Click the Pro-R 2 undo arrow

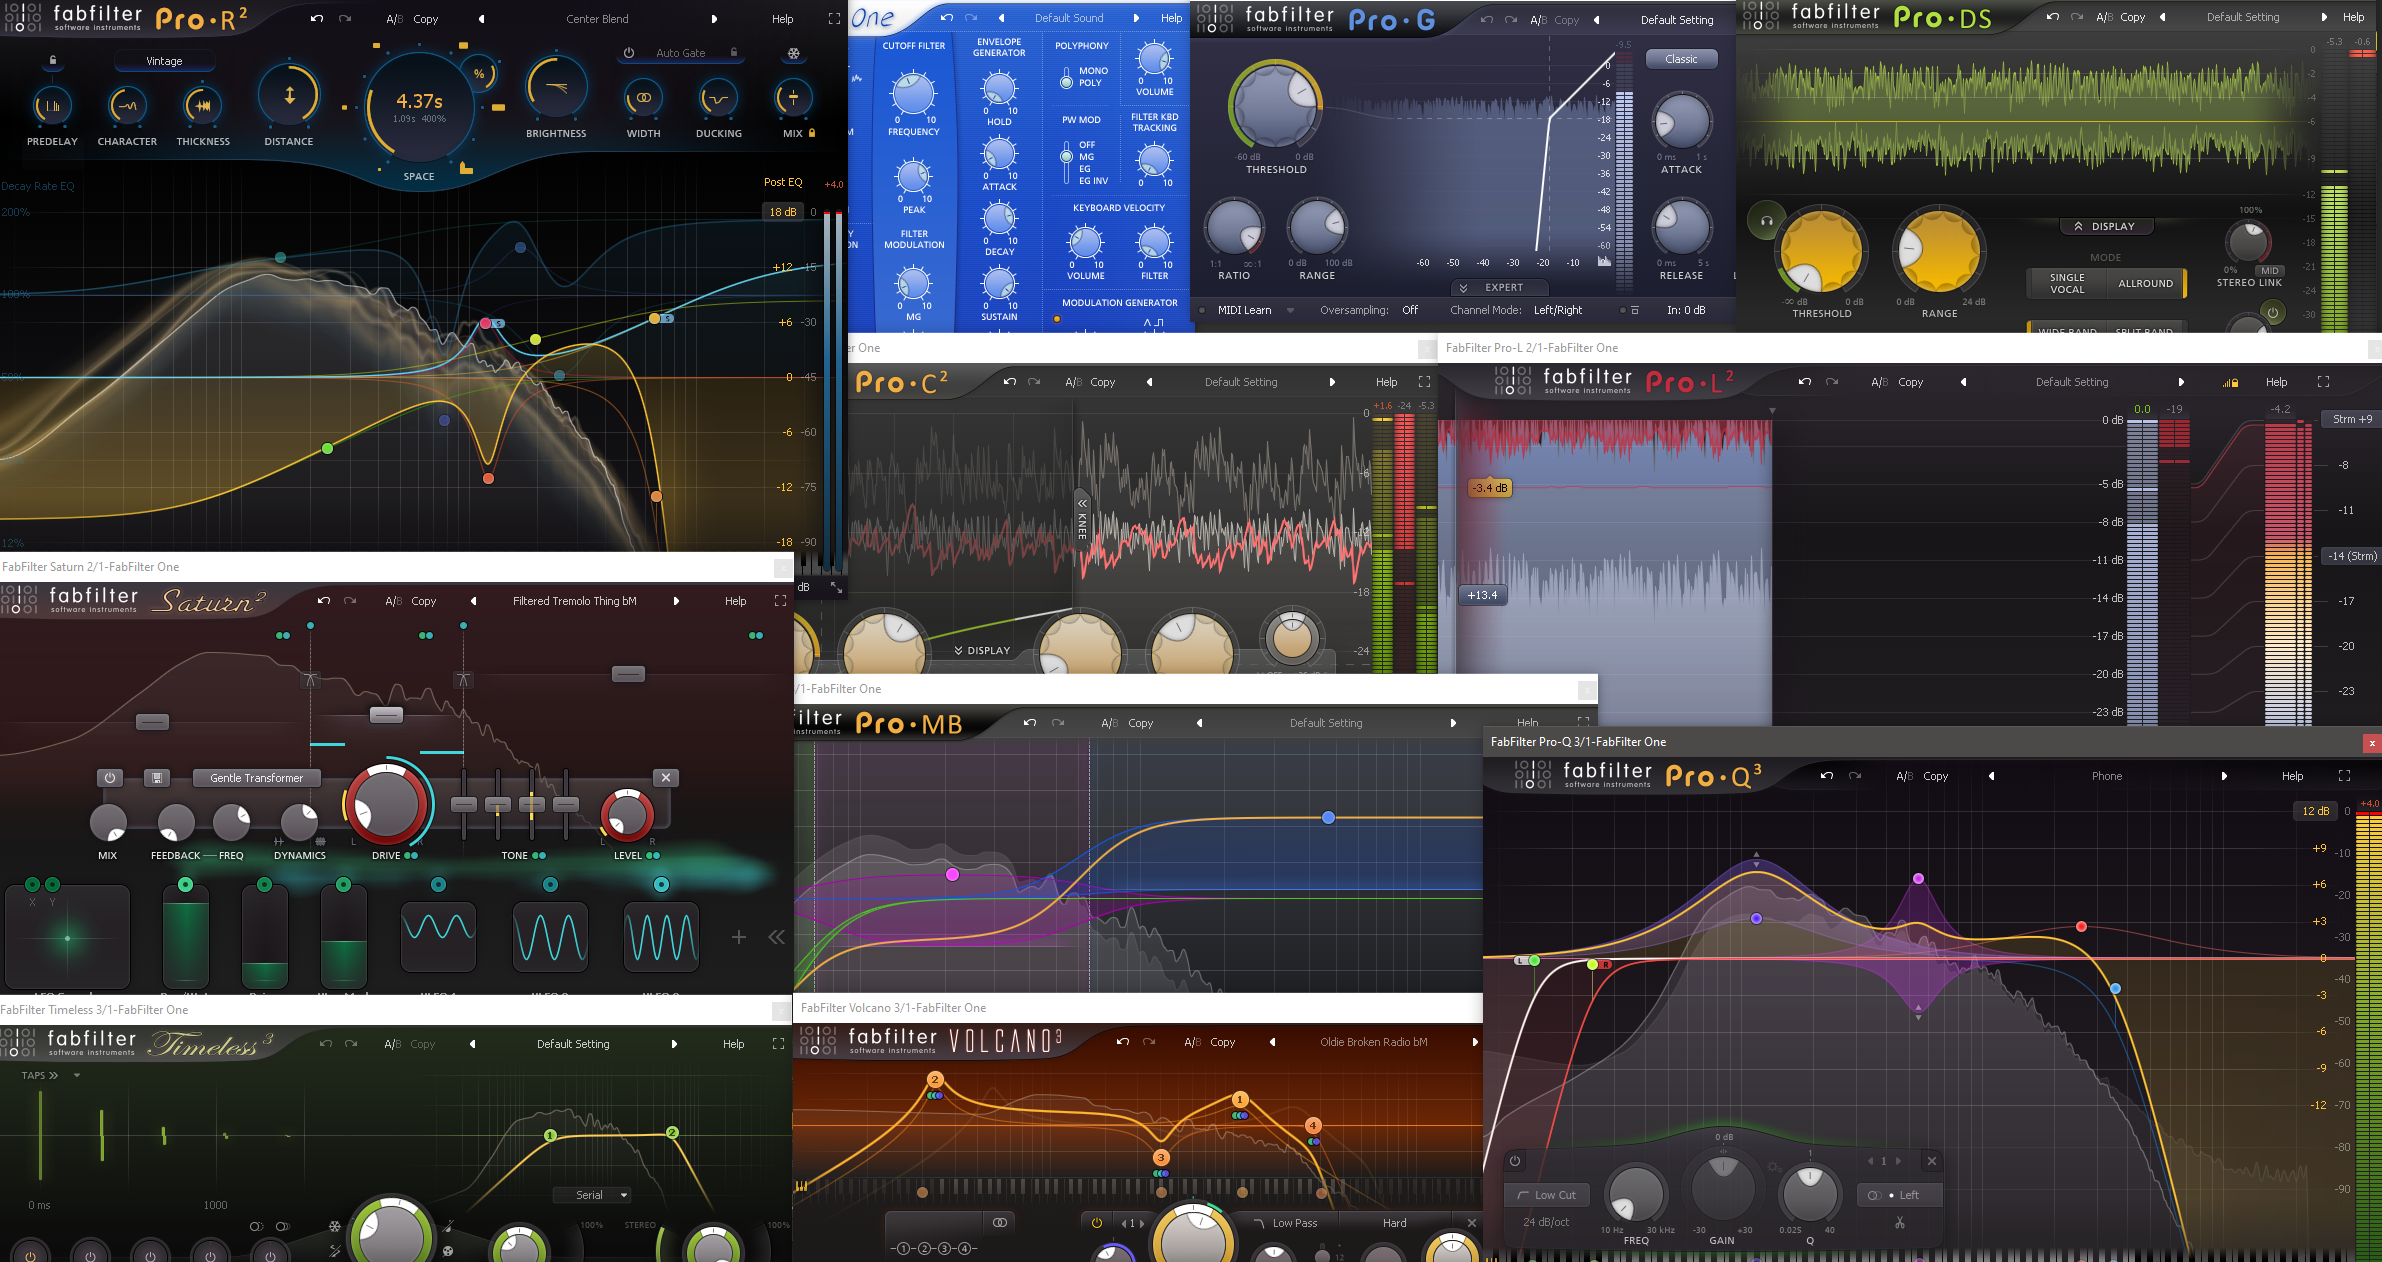pos(317,19)
